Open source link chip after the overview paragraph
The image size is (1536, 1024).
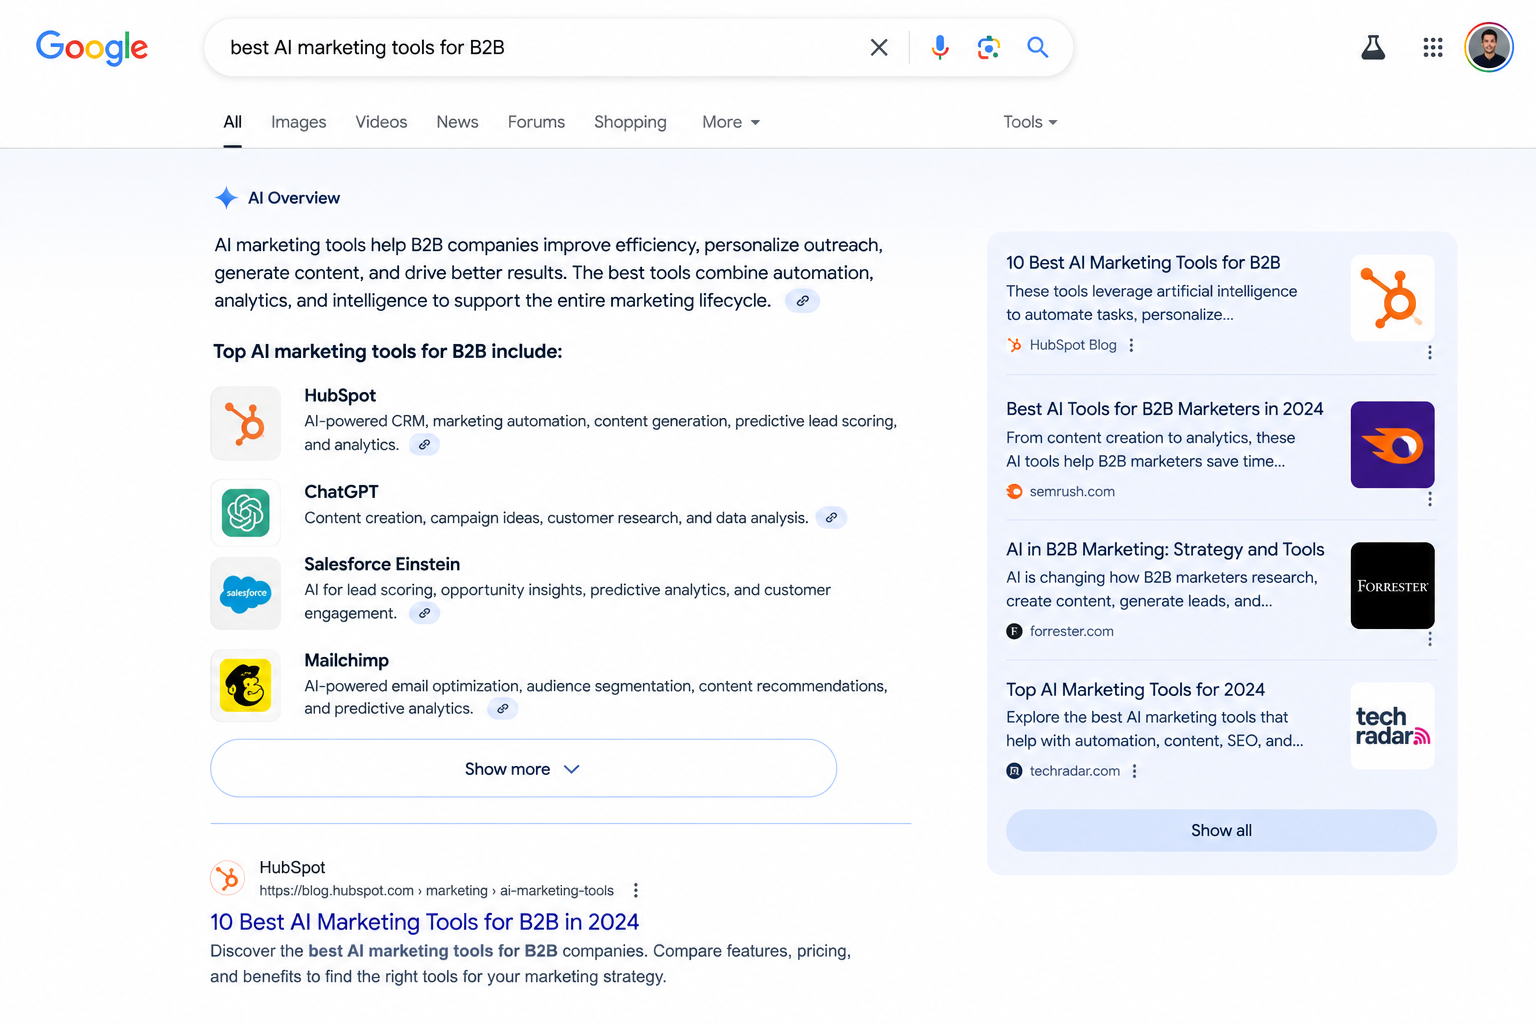point(802,301)
